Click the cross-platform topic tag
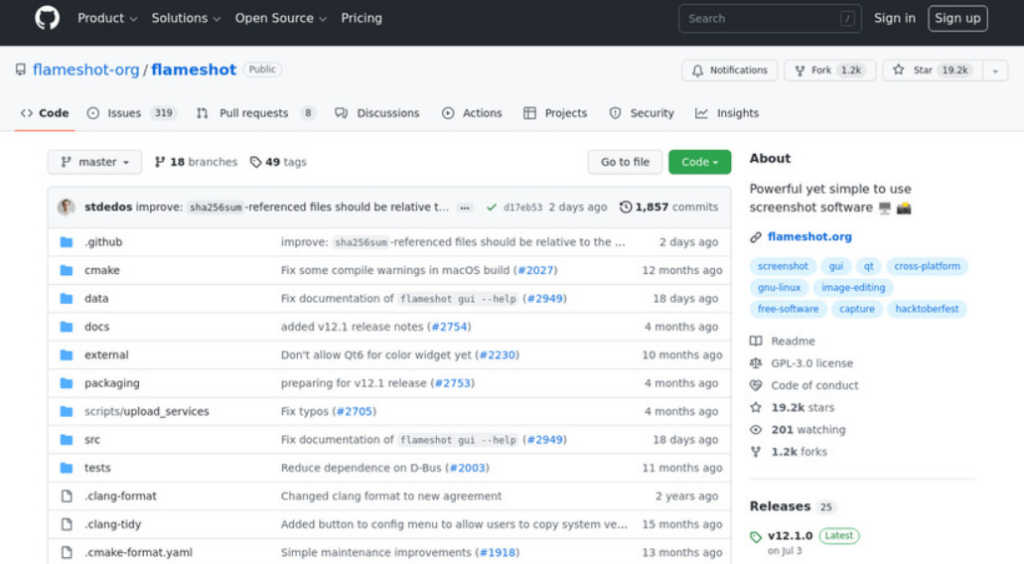Image resolution: width=1024 pixels, height=564 pixels. pos(927,266)
